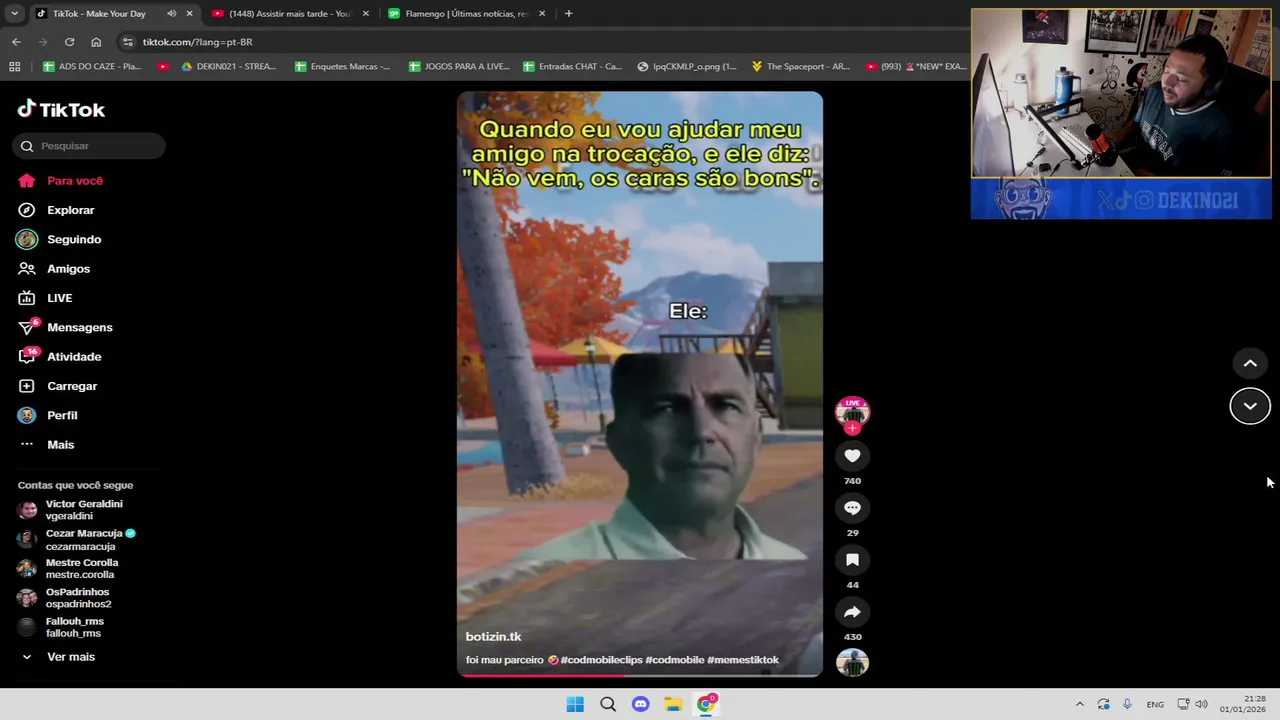Open The Spaceport bookmark
The width and height of the screenshot is (1280, 720).
pyautogui.click(x=800, y=66)
